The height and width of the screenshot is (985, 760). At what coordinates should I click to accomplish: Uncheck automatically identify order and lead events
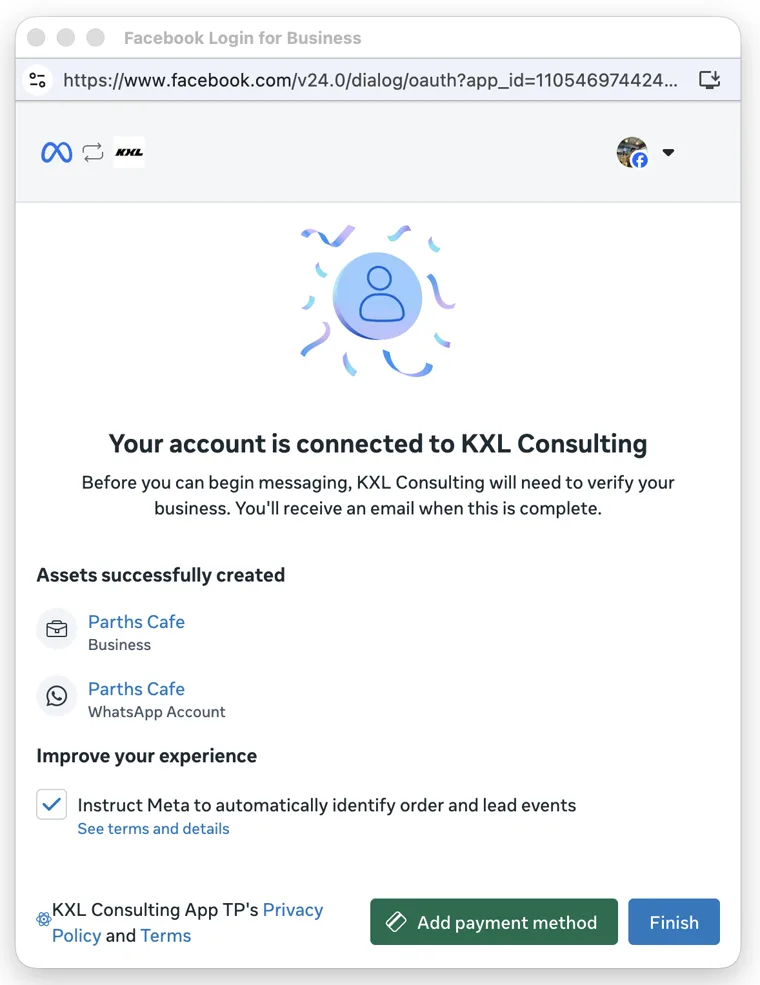tap(52, 805)
